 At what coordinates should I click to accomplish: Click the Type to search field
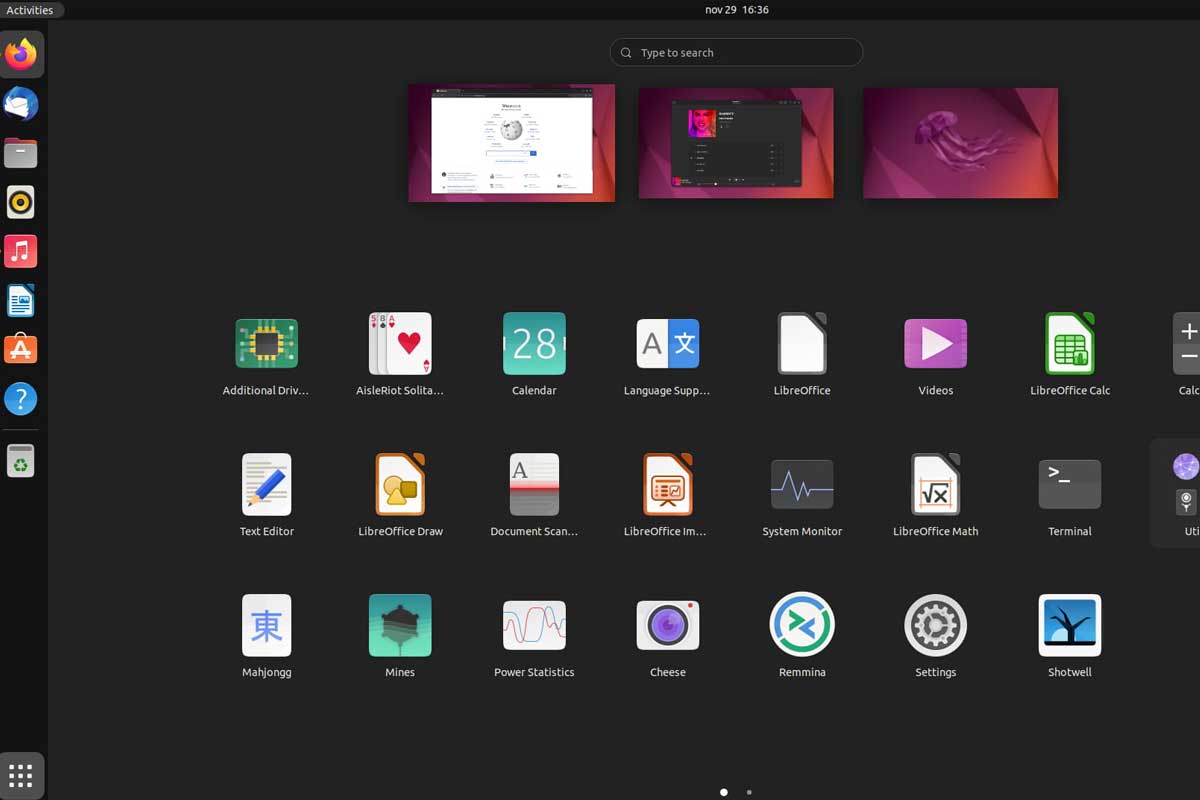[x=736, y=52]
